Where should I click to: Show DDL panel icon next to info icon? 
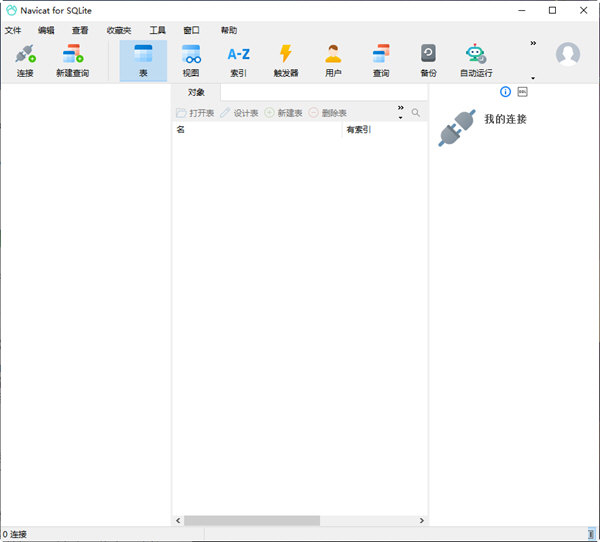(x=522, y=91)
